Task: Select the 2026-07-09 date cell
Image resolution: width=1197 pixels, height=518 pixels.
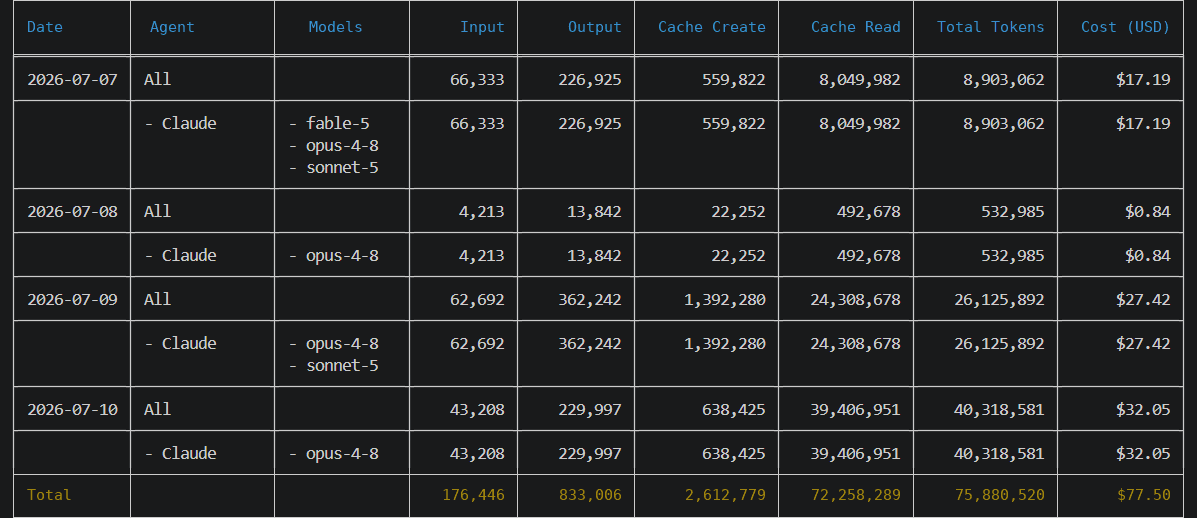Action: point(73,299)
